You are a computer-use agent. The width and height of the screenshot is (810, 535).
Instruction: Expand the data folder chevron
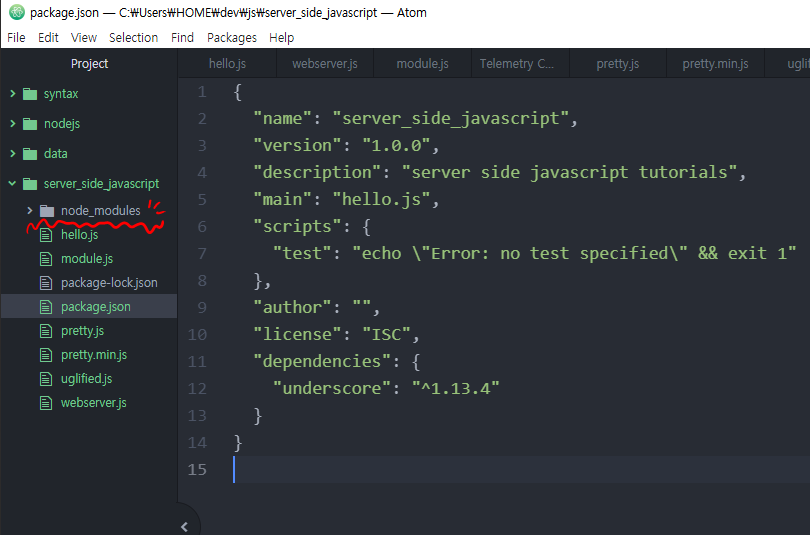click(x=13, y=153)
